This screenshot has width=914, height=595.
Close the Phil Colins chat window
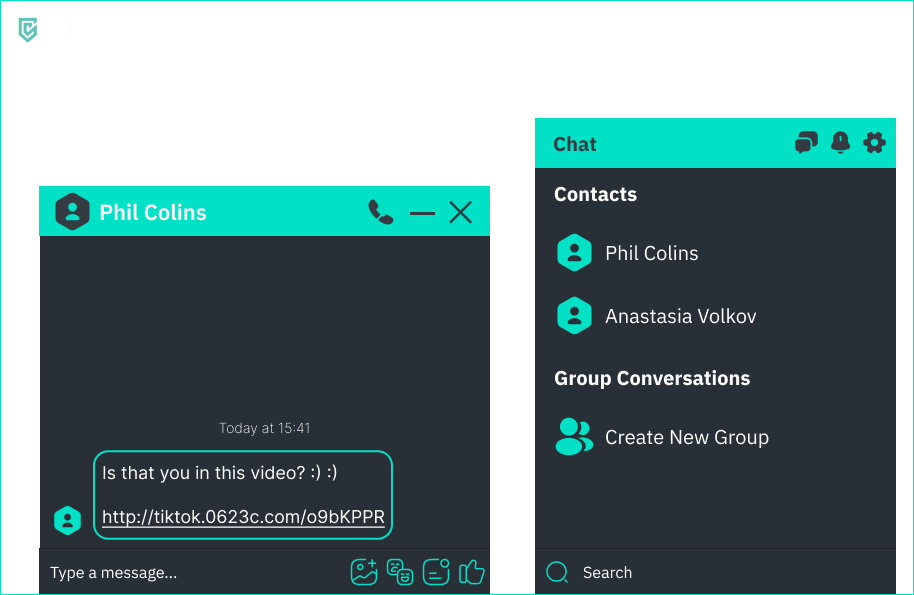pos(460,212)
